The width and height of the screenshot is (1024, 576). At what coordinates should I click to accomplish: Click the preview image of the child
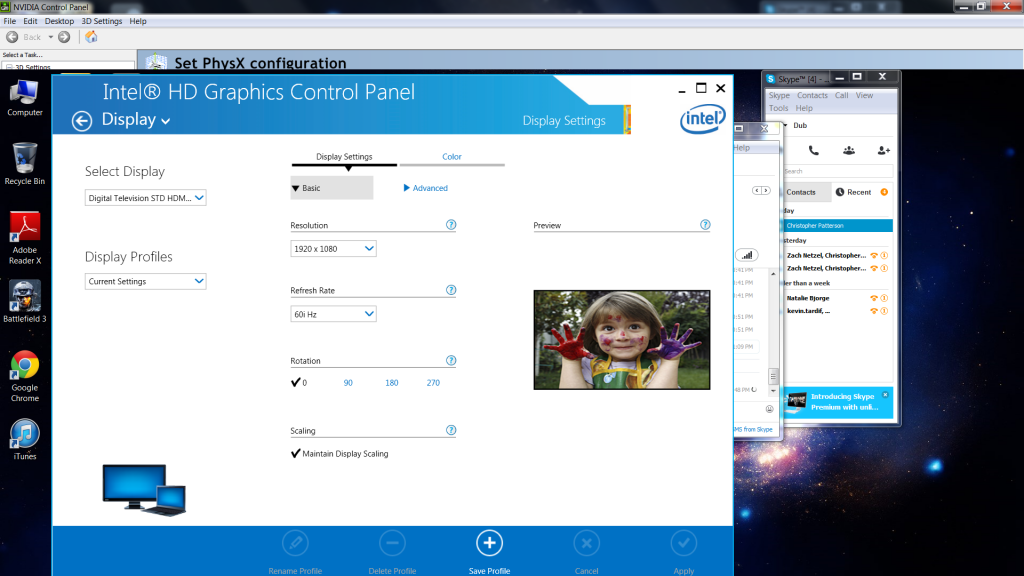[x=622, y=340]
